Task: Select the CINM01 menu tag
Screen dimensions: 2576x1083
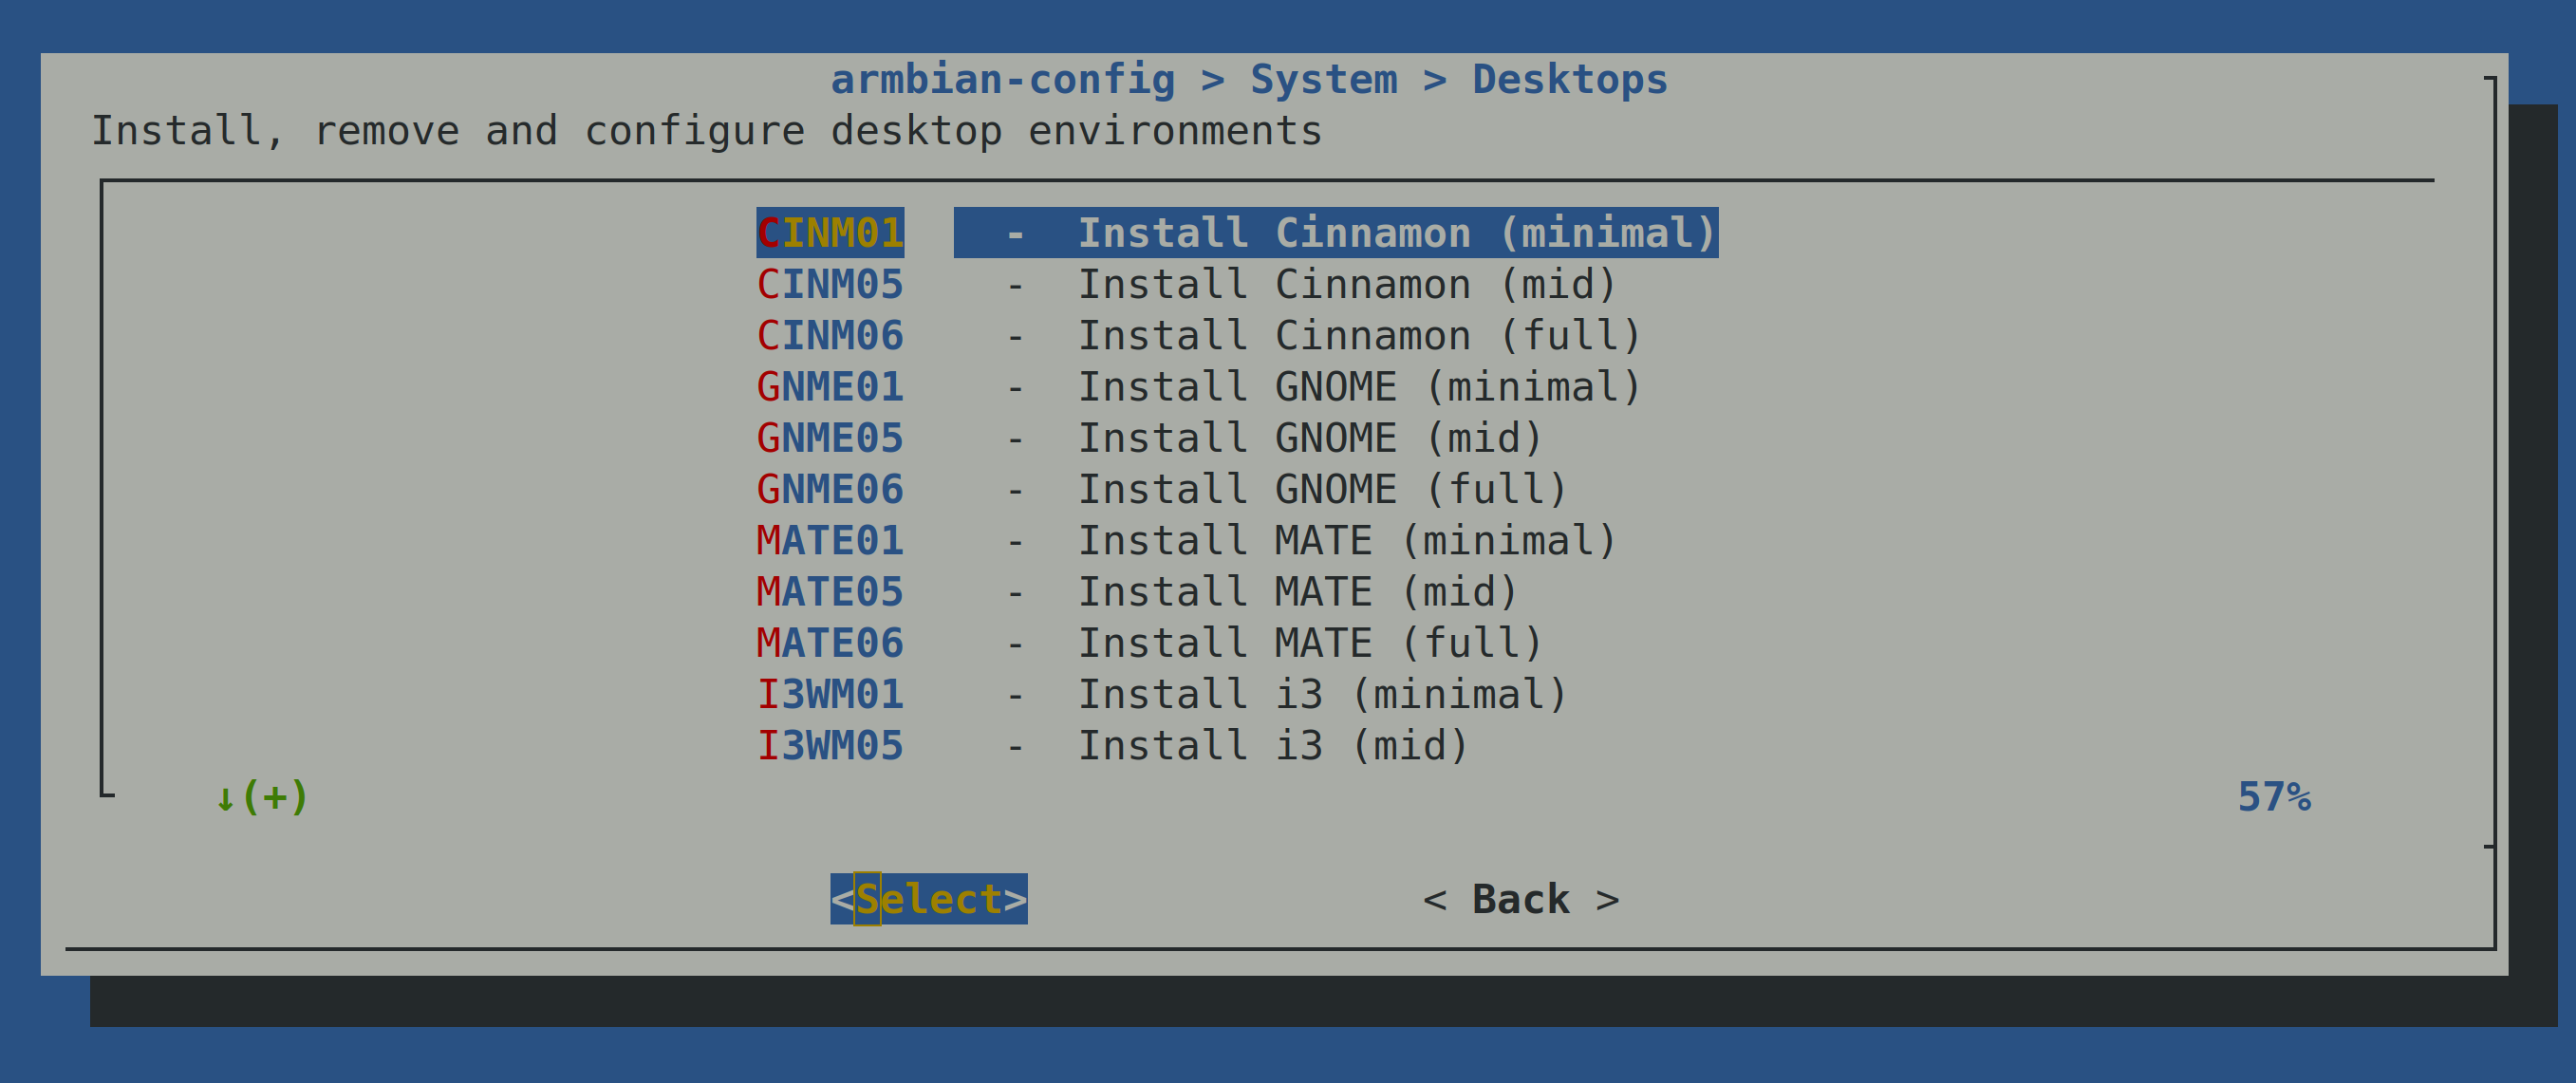Action: (x=830, y=233)
